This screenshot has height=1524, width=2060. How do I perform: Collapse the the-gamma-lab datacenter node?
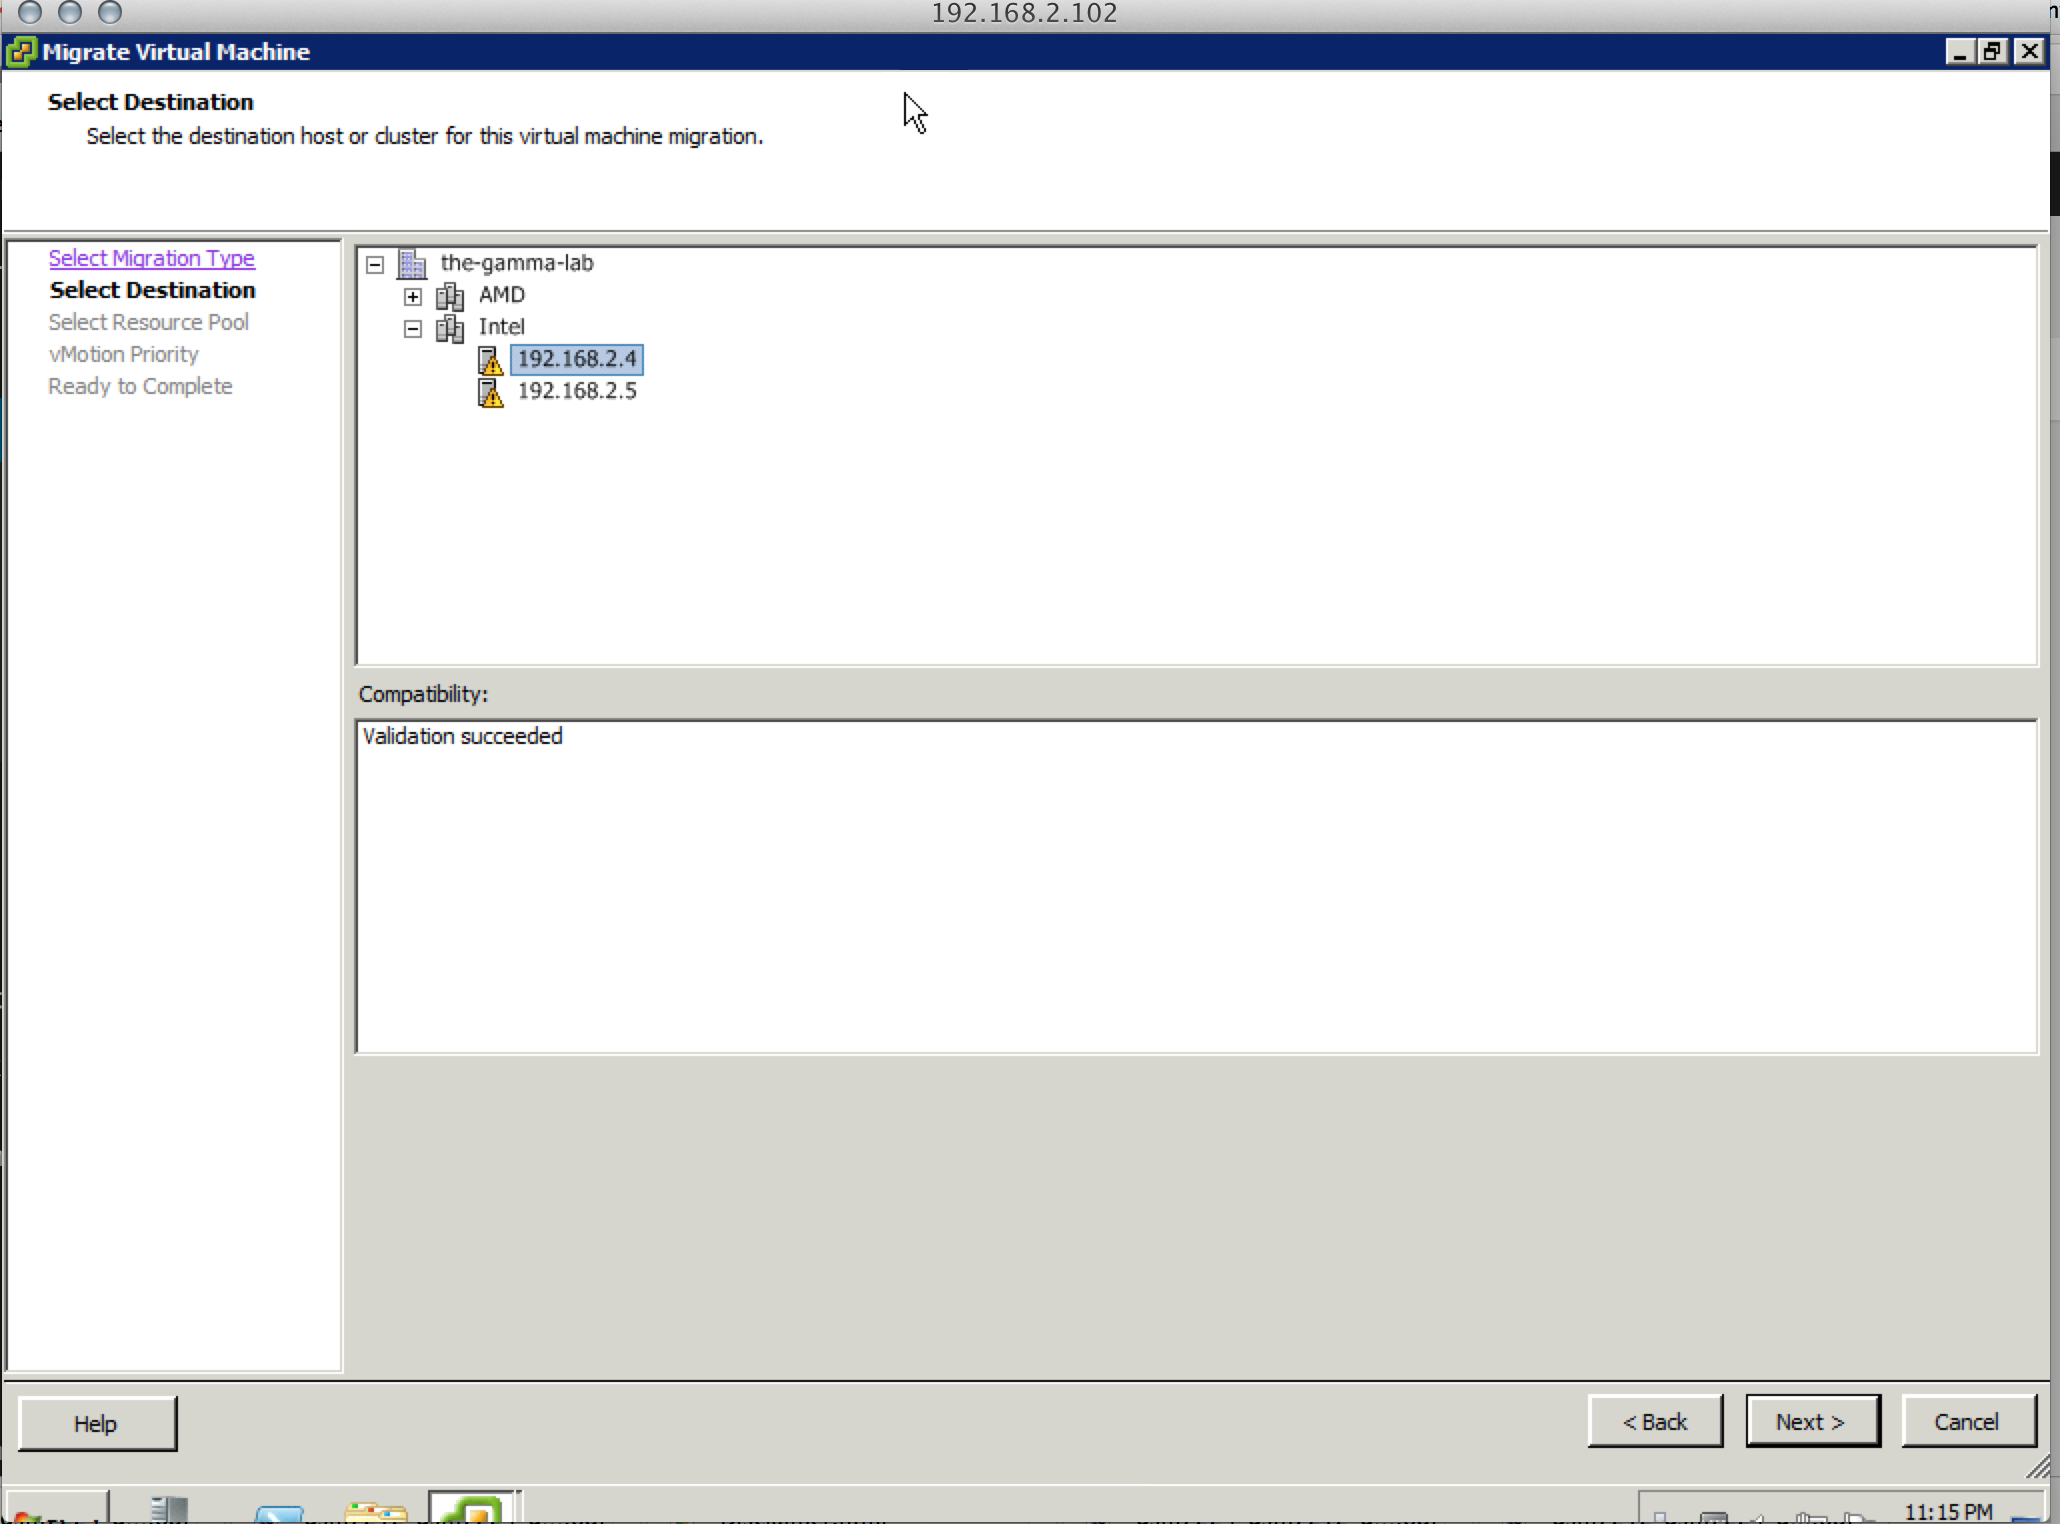tap(375, 265)
